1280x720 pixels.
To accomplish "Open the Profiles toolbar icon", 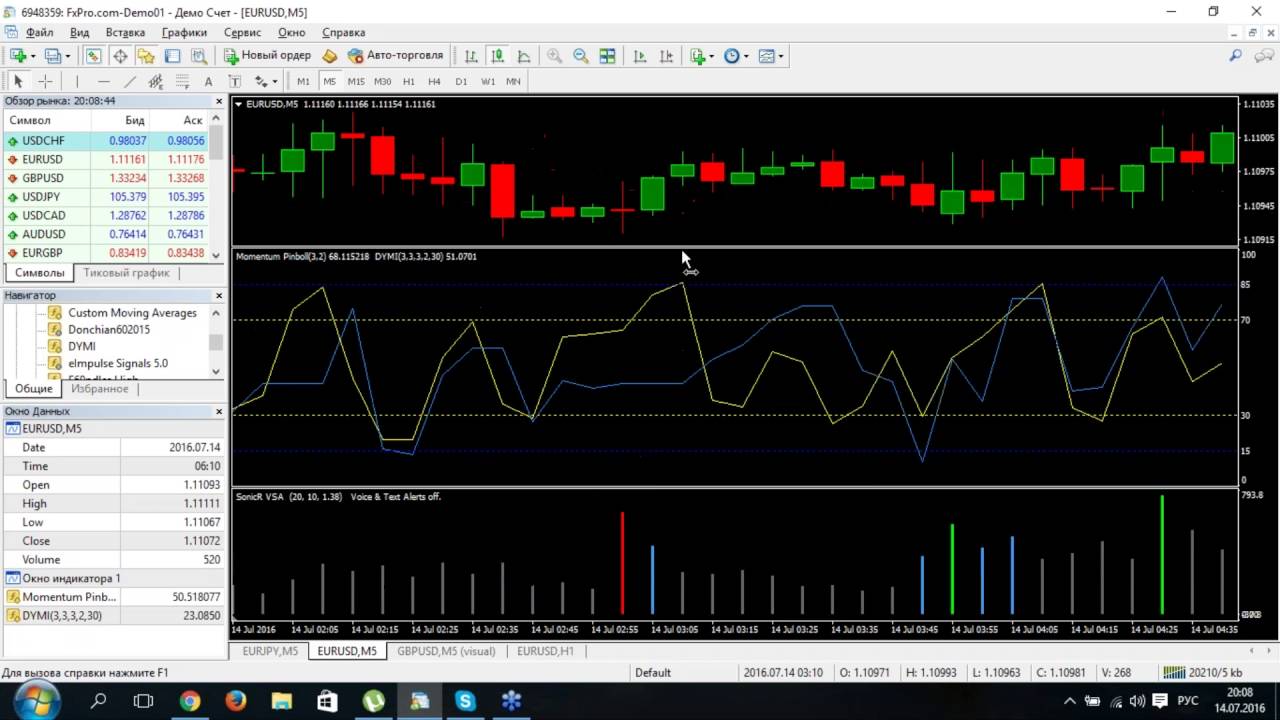I will point(53,56).
